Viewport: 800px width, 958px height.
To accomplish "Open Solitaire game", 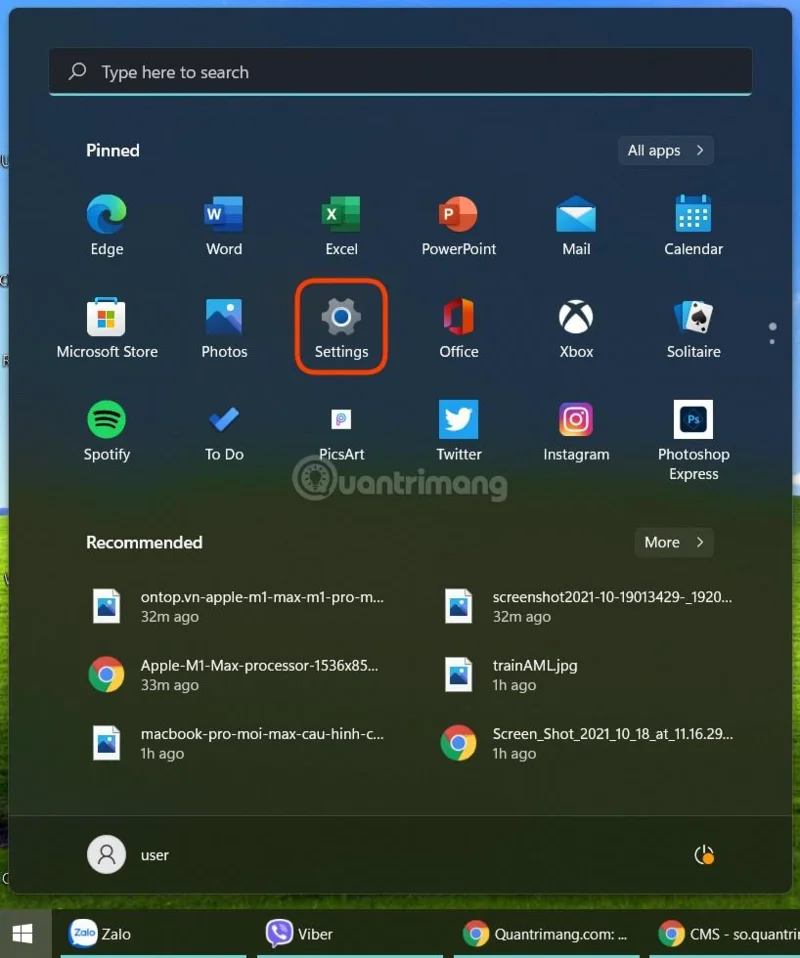I will [x=693, y=328].
